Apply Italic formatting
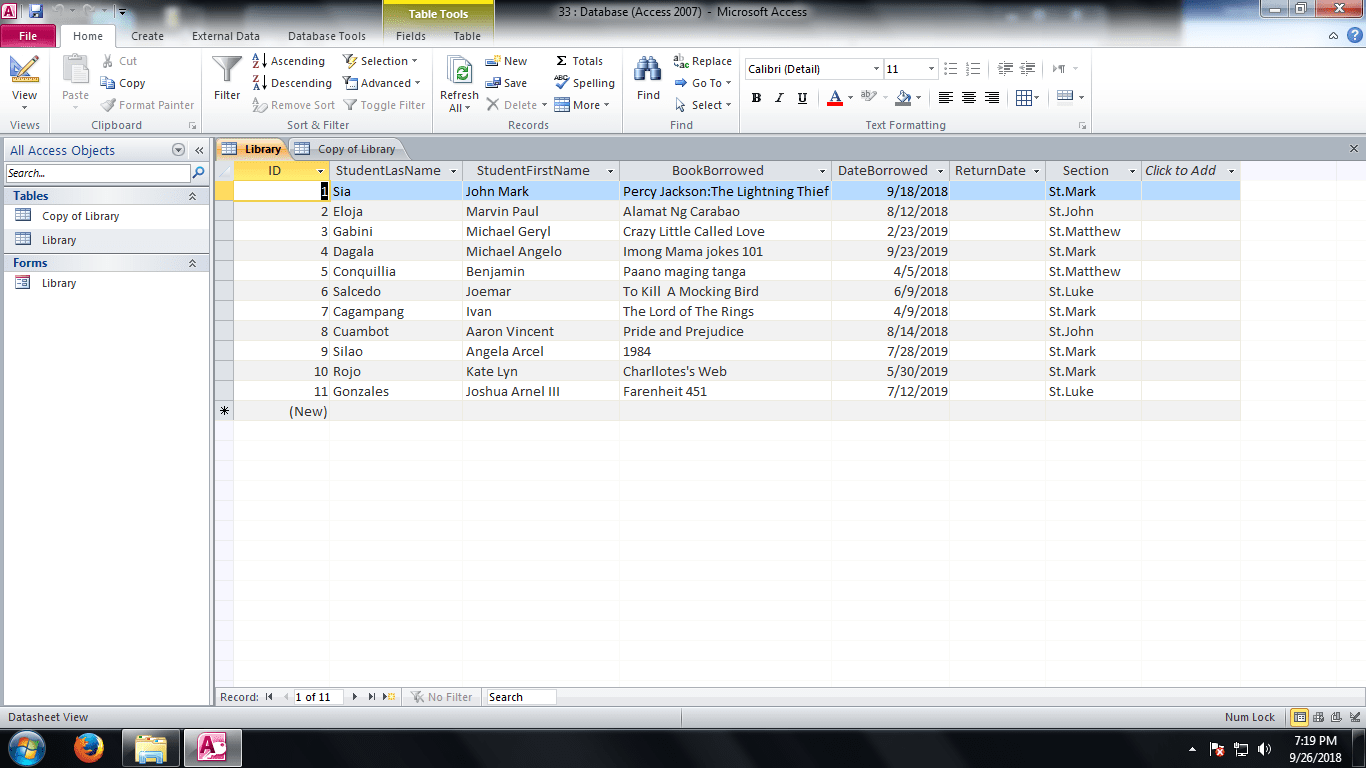 (x=779, y=98)
